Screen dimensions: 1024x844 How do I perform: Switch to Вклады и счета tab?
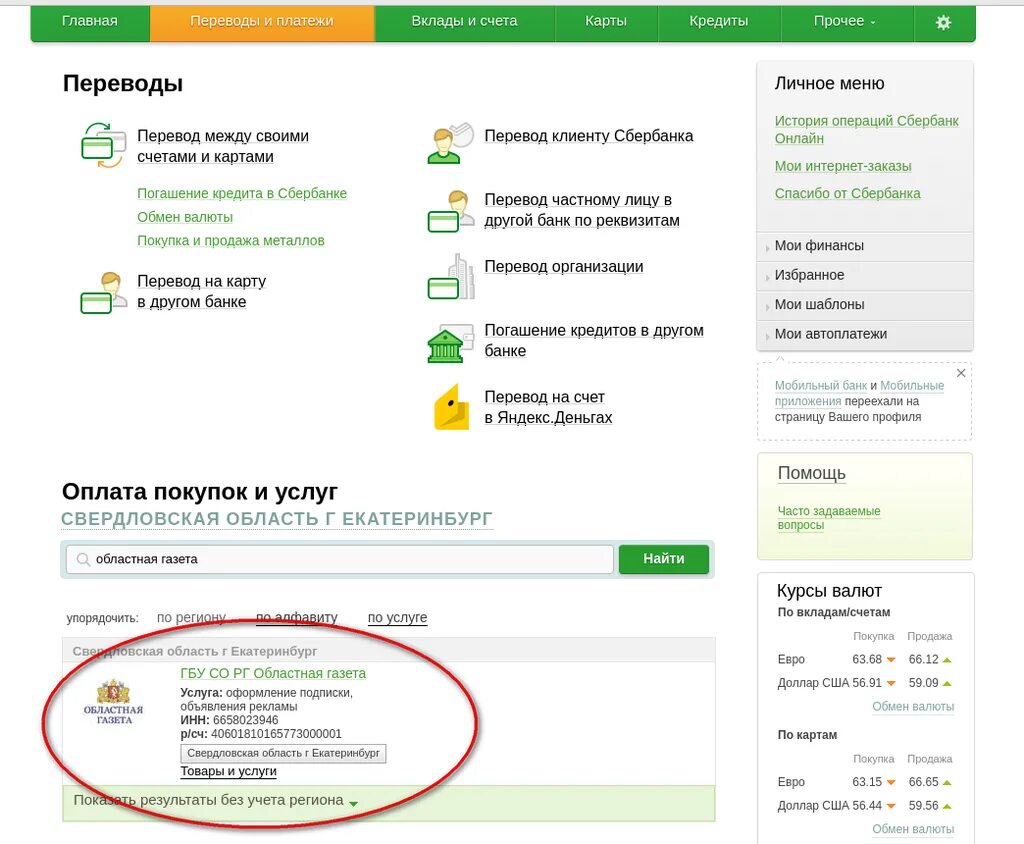[x=464, y=22]
